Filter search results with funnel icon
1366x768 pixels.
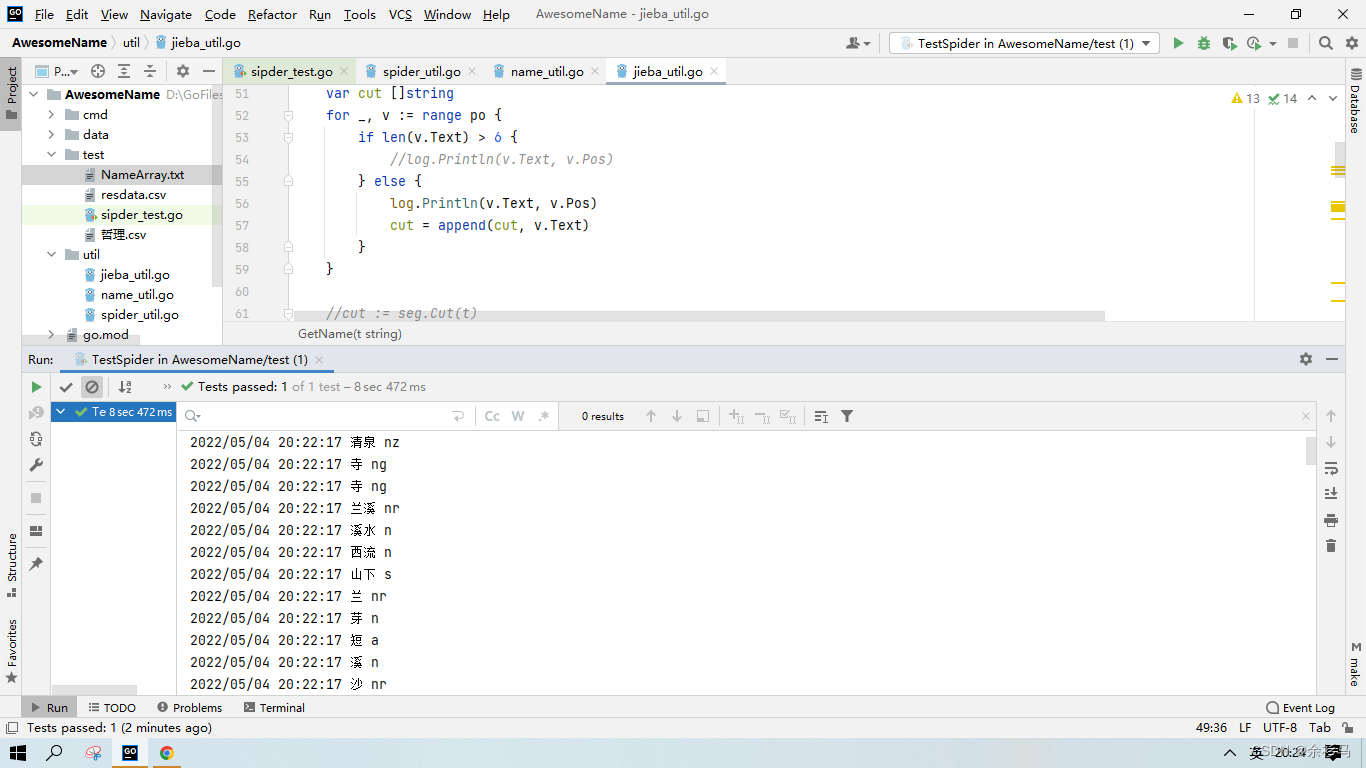(847, 416)
